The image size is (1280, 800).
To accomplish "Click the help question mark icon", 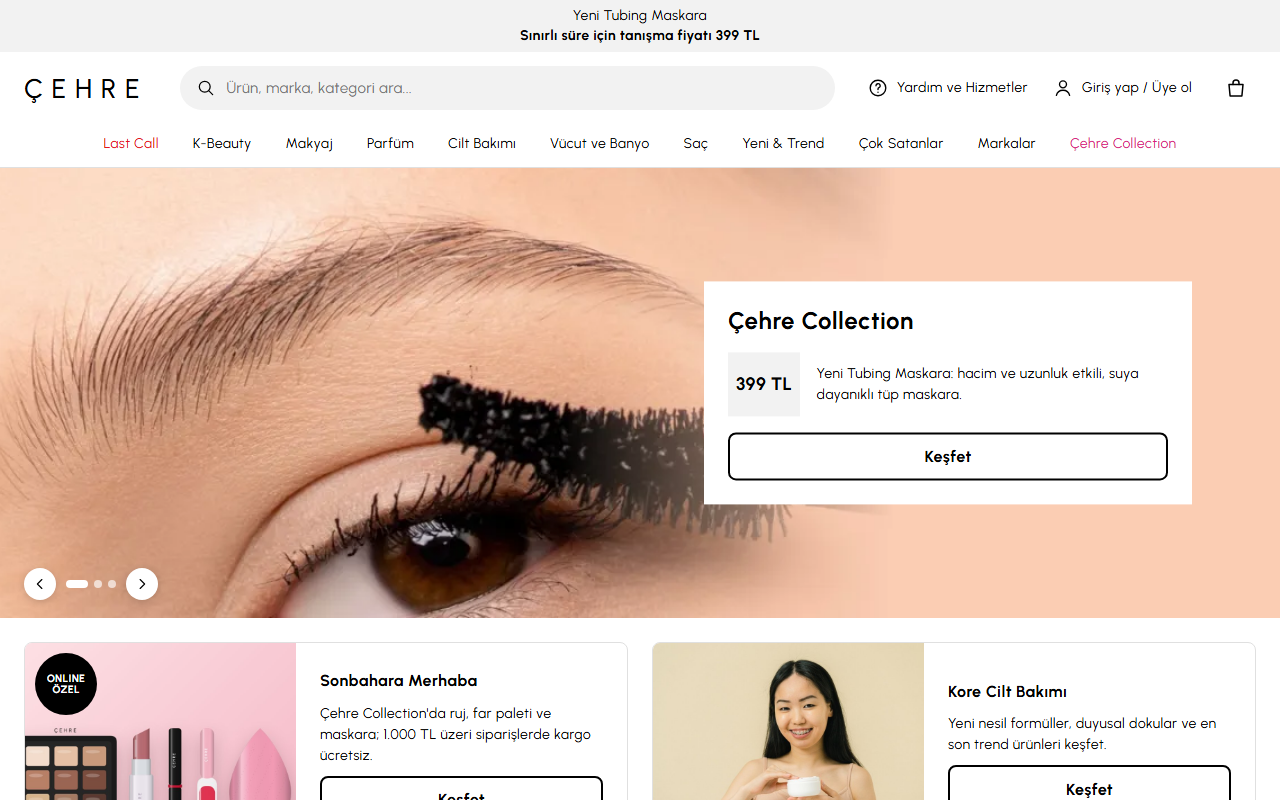I will [878, 88].
